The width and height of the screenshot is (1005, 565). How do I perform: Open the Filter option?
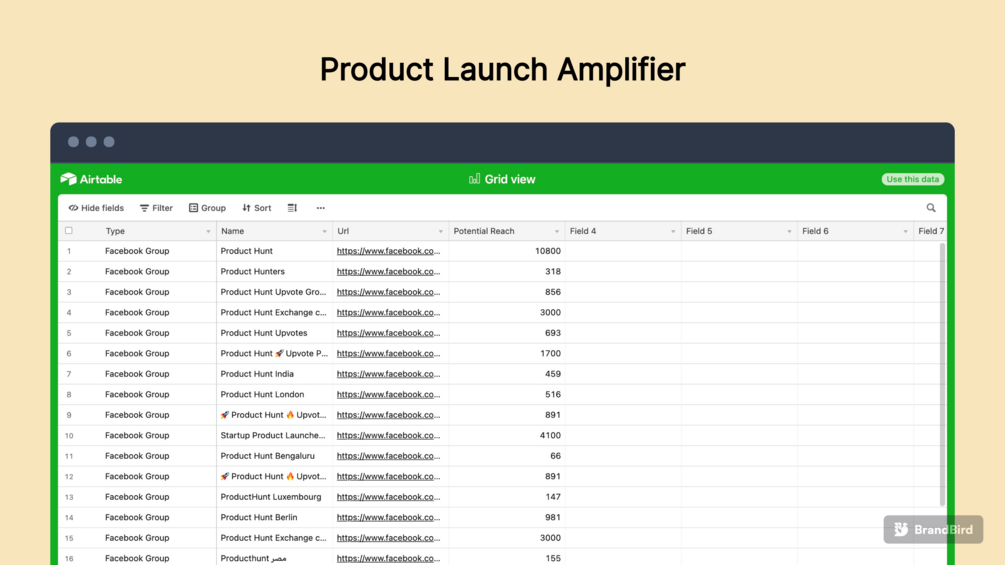tap(156, 208)
